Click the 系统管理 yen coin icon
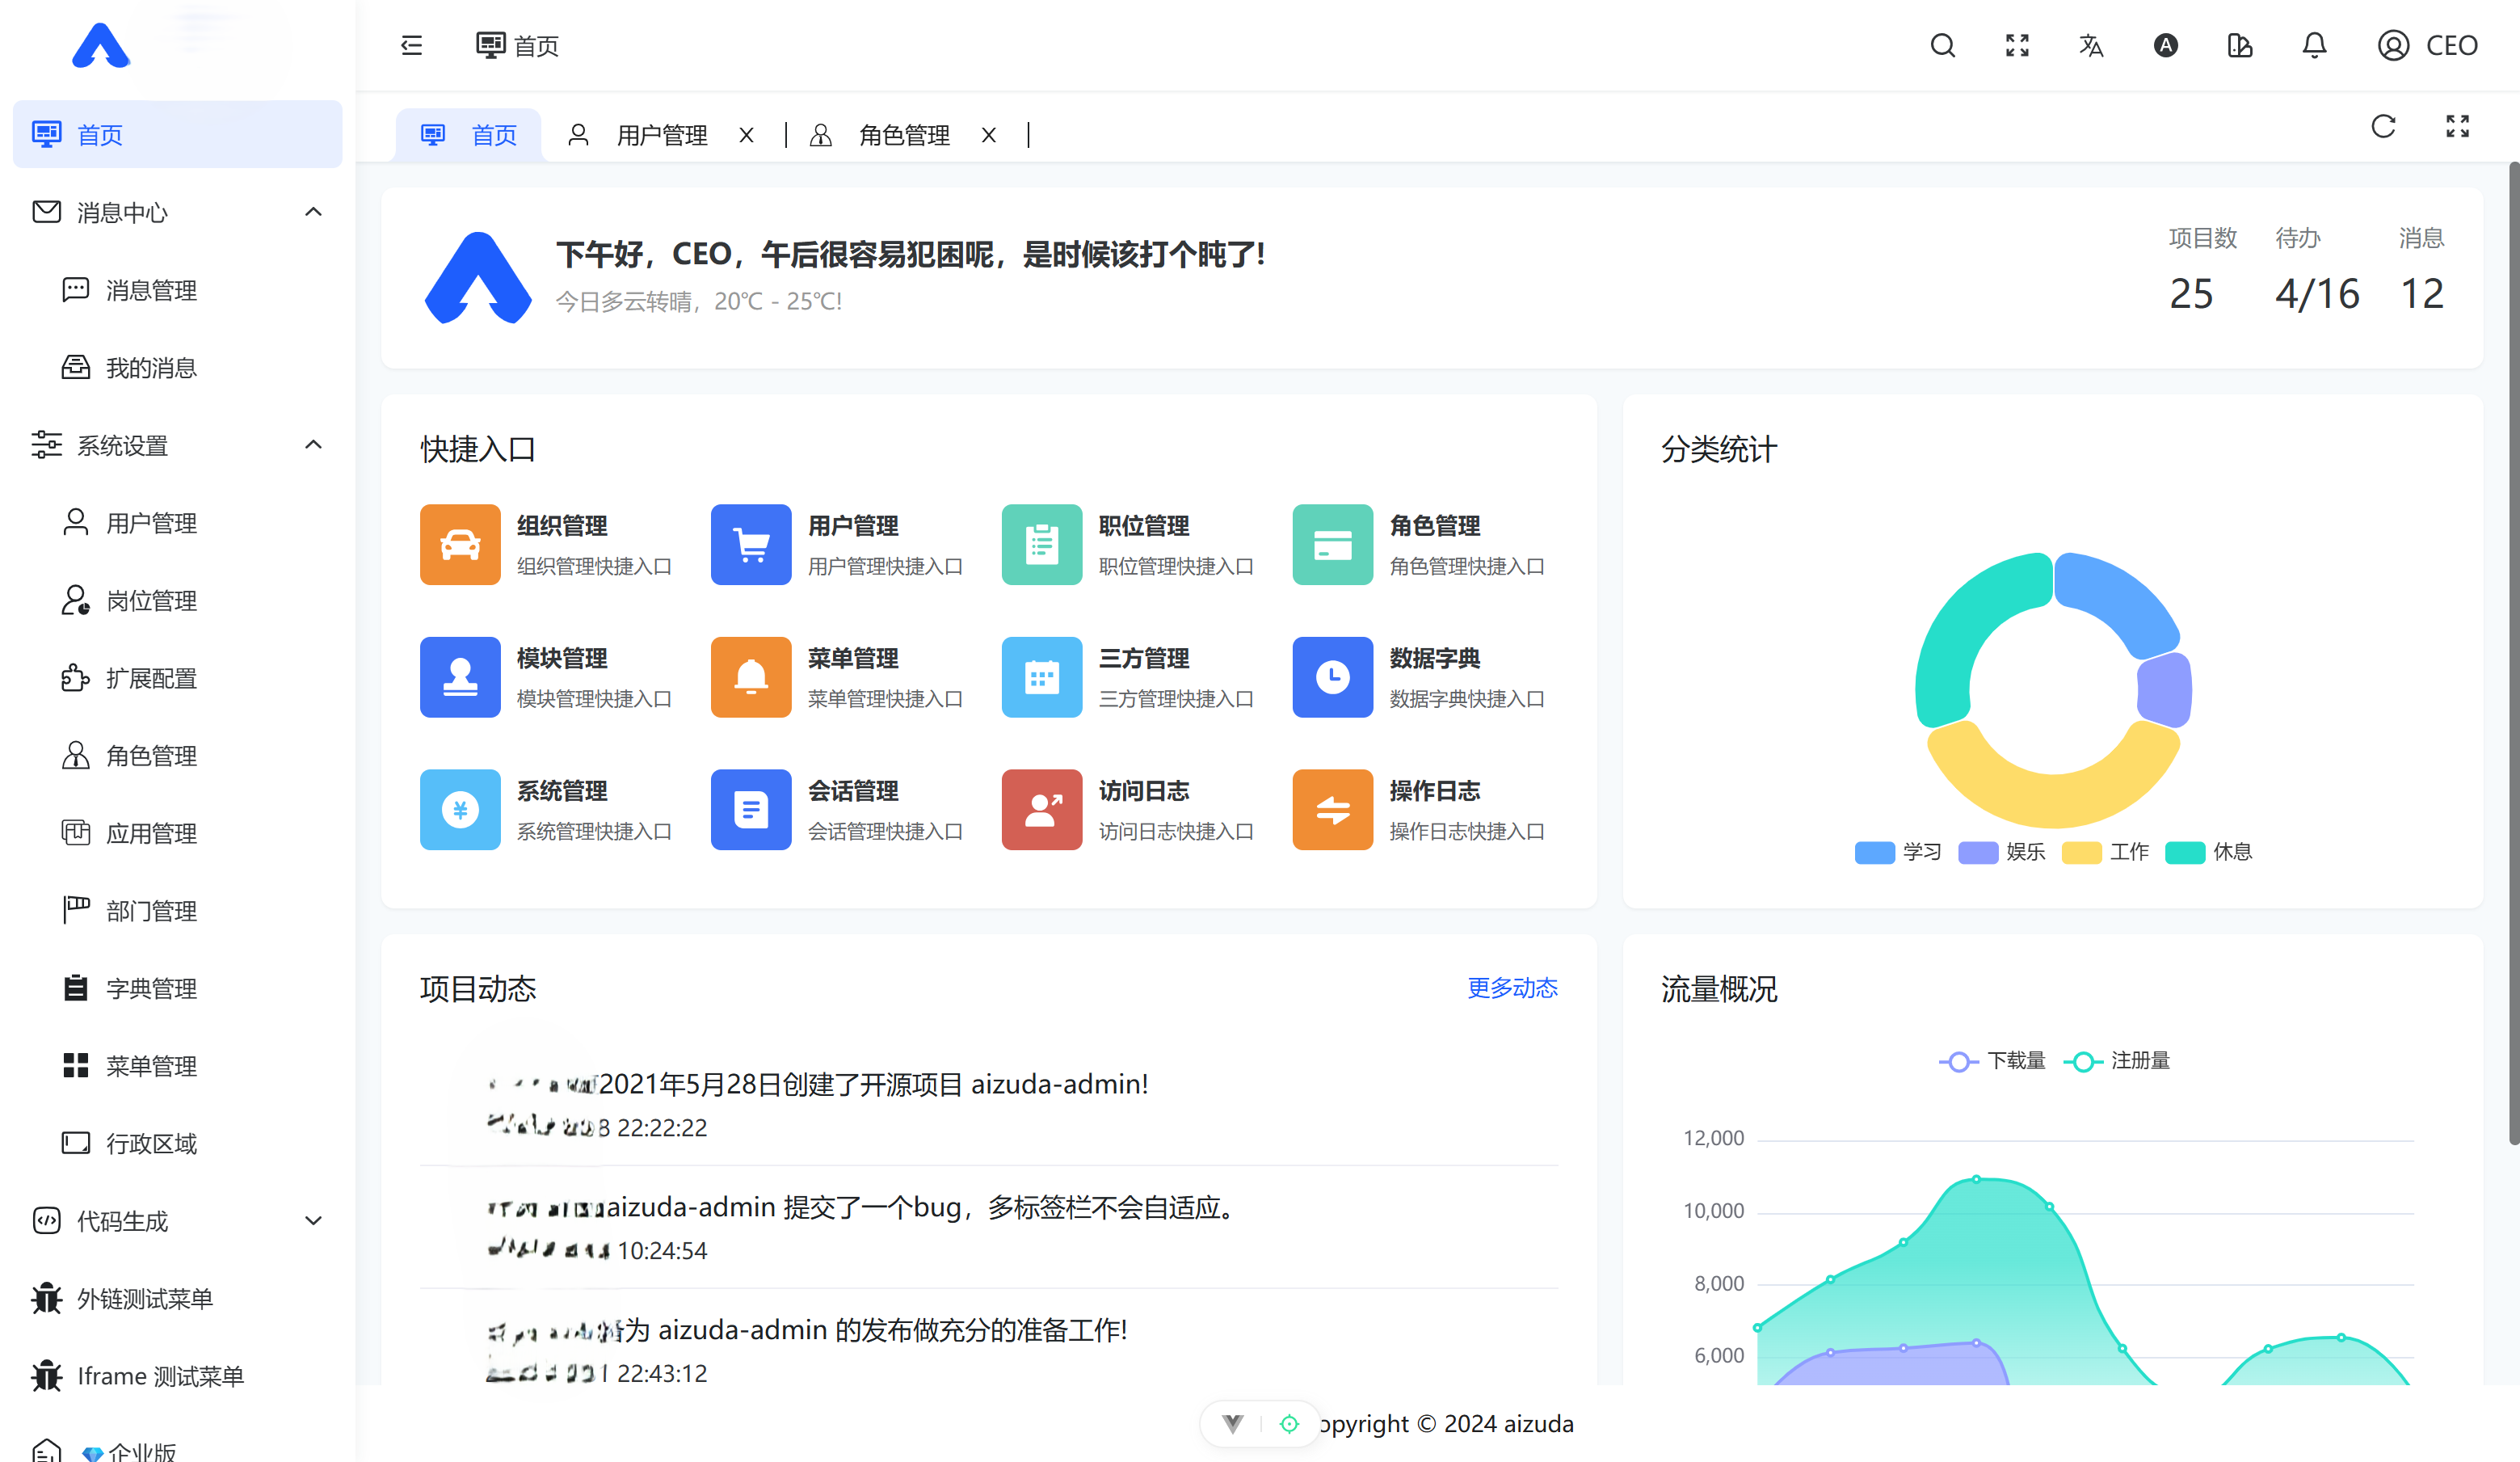 [x=460, y=809]
